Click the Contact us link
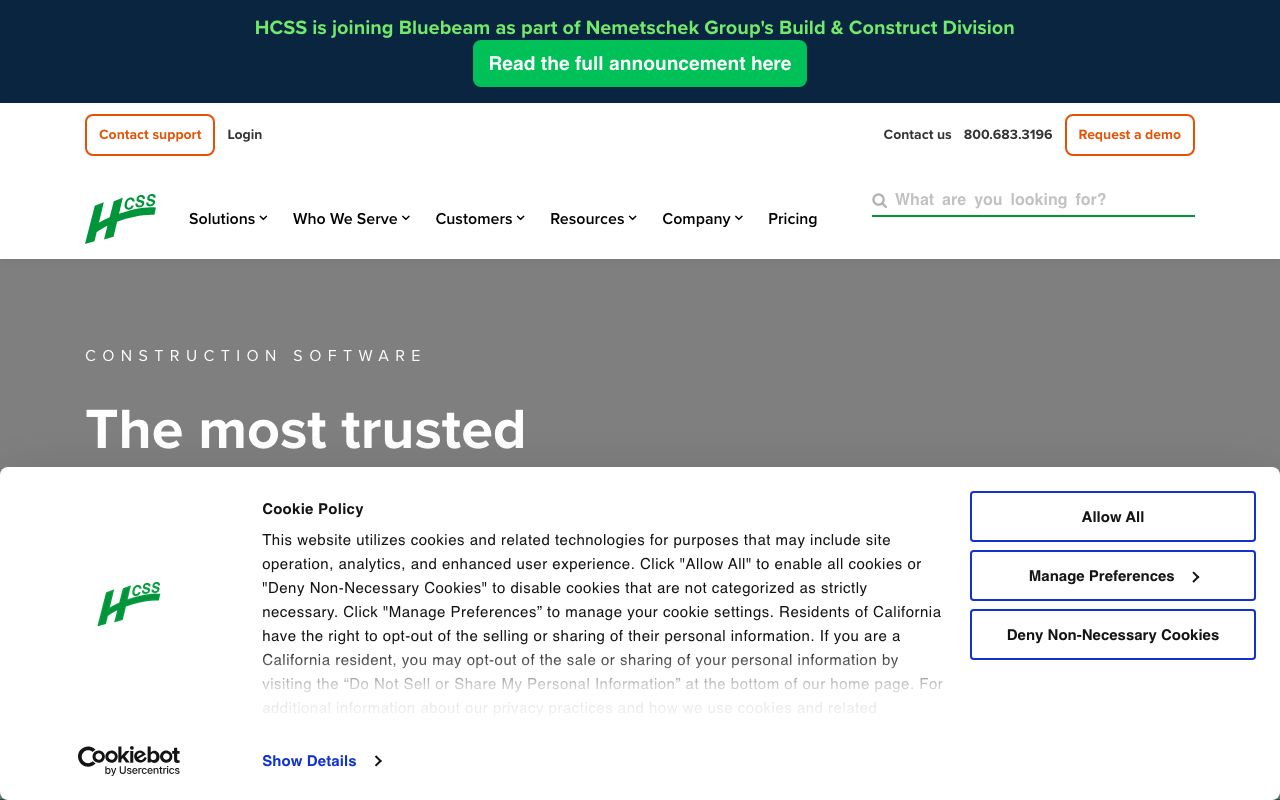Image resolution: width=1280 pixels, height=800 pixels. click(917, 135)
